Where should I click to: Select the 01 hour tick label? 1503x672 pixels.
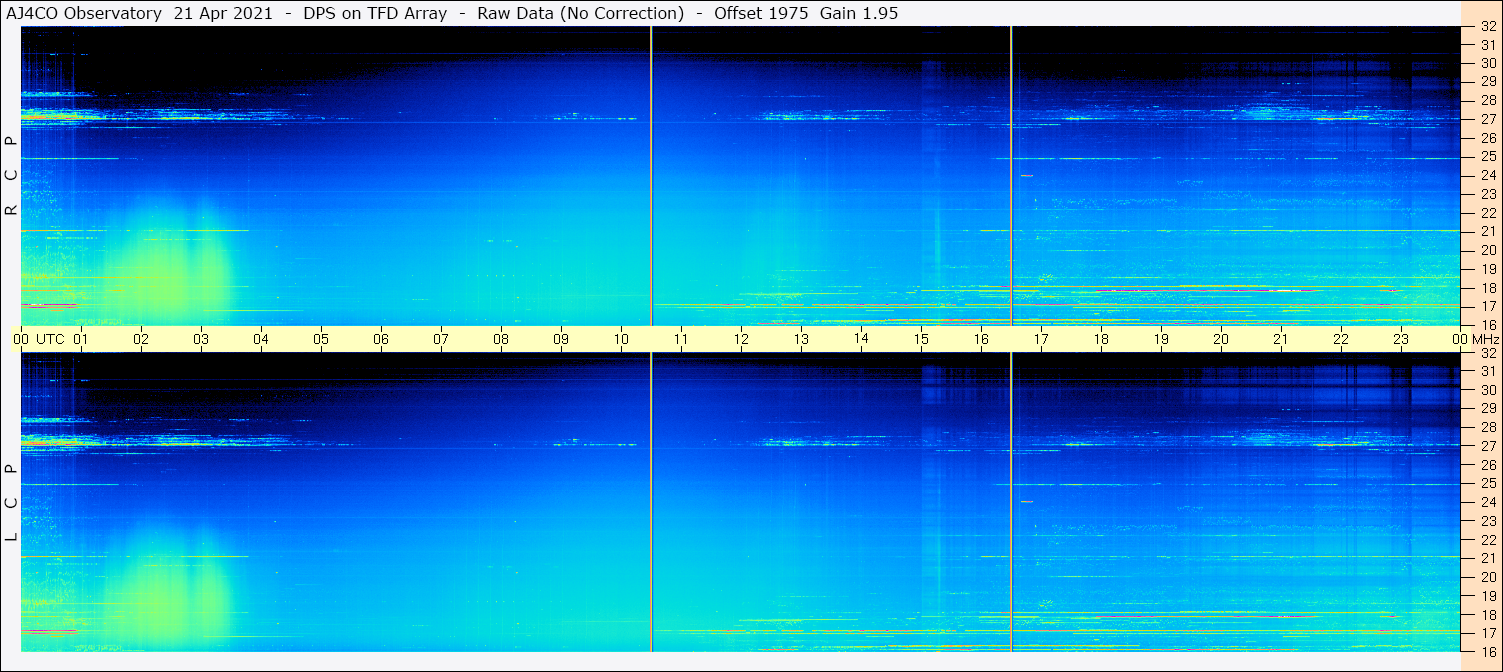[81, 339]
